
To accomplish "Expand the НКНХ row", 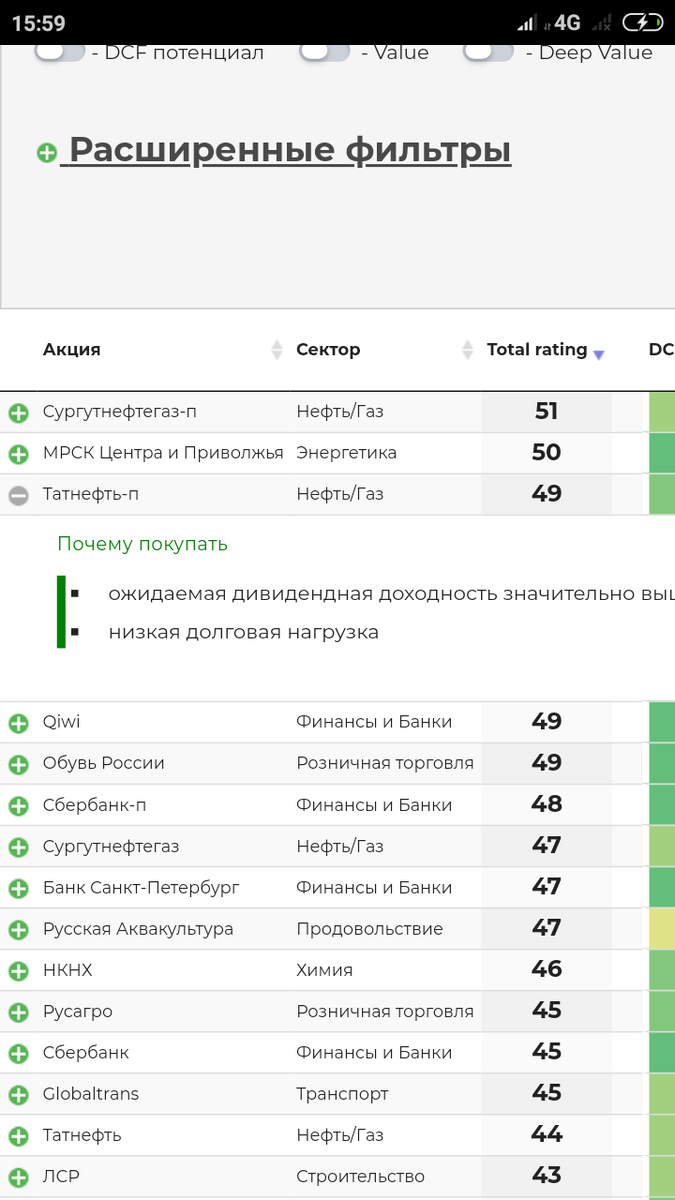I will pyautogui.click(x=18, y=971).
